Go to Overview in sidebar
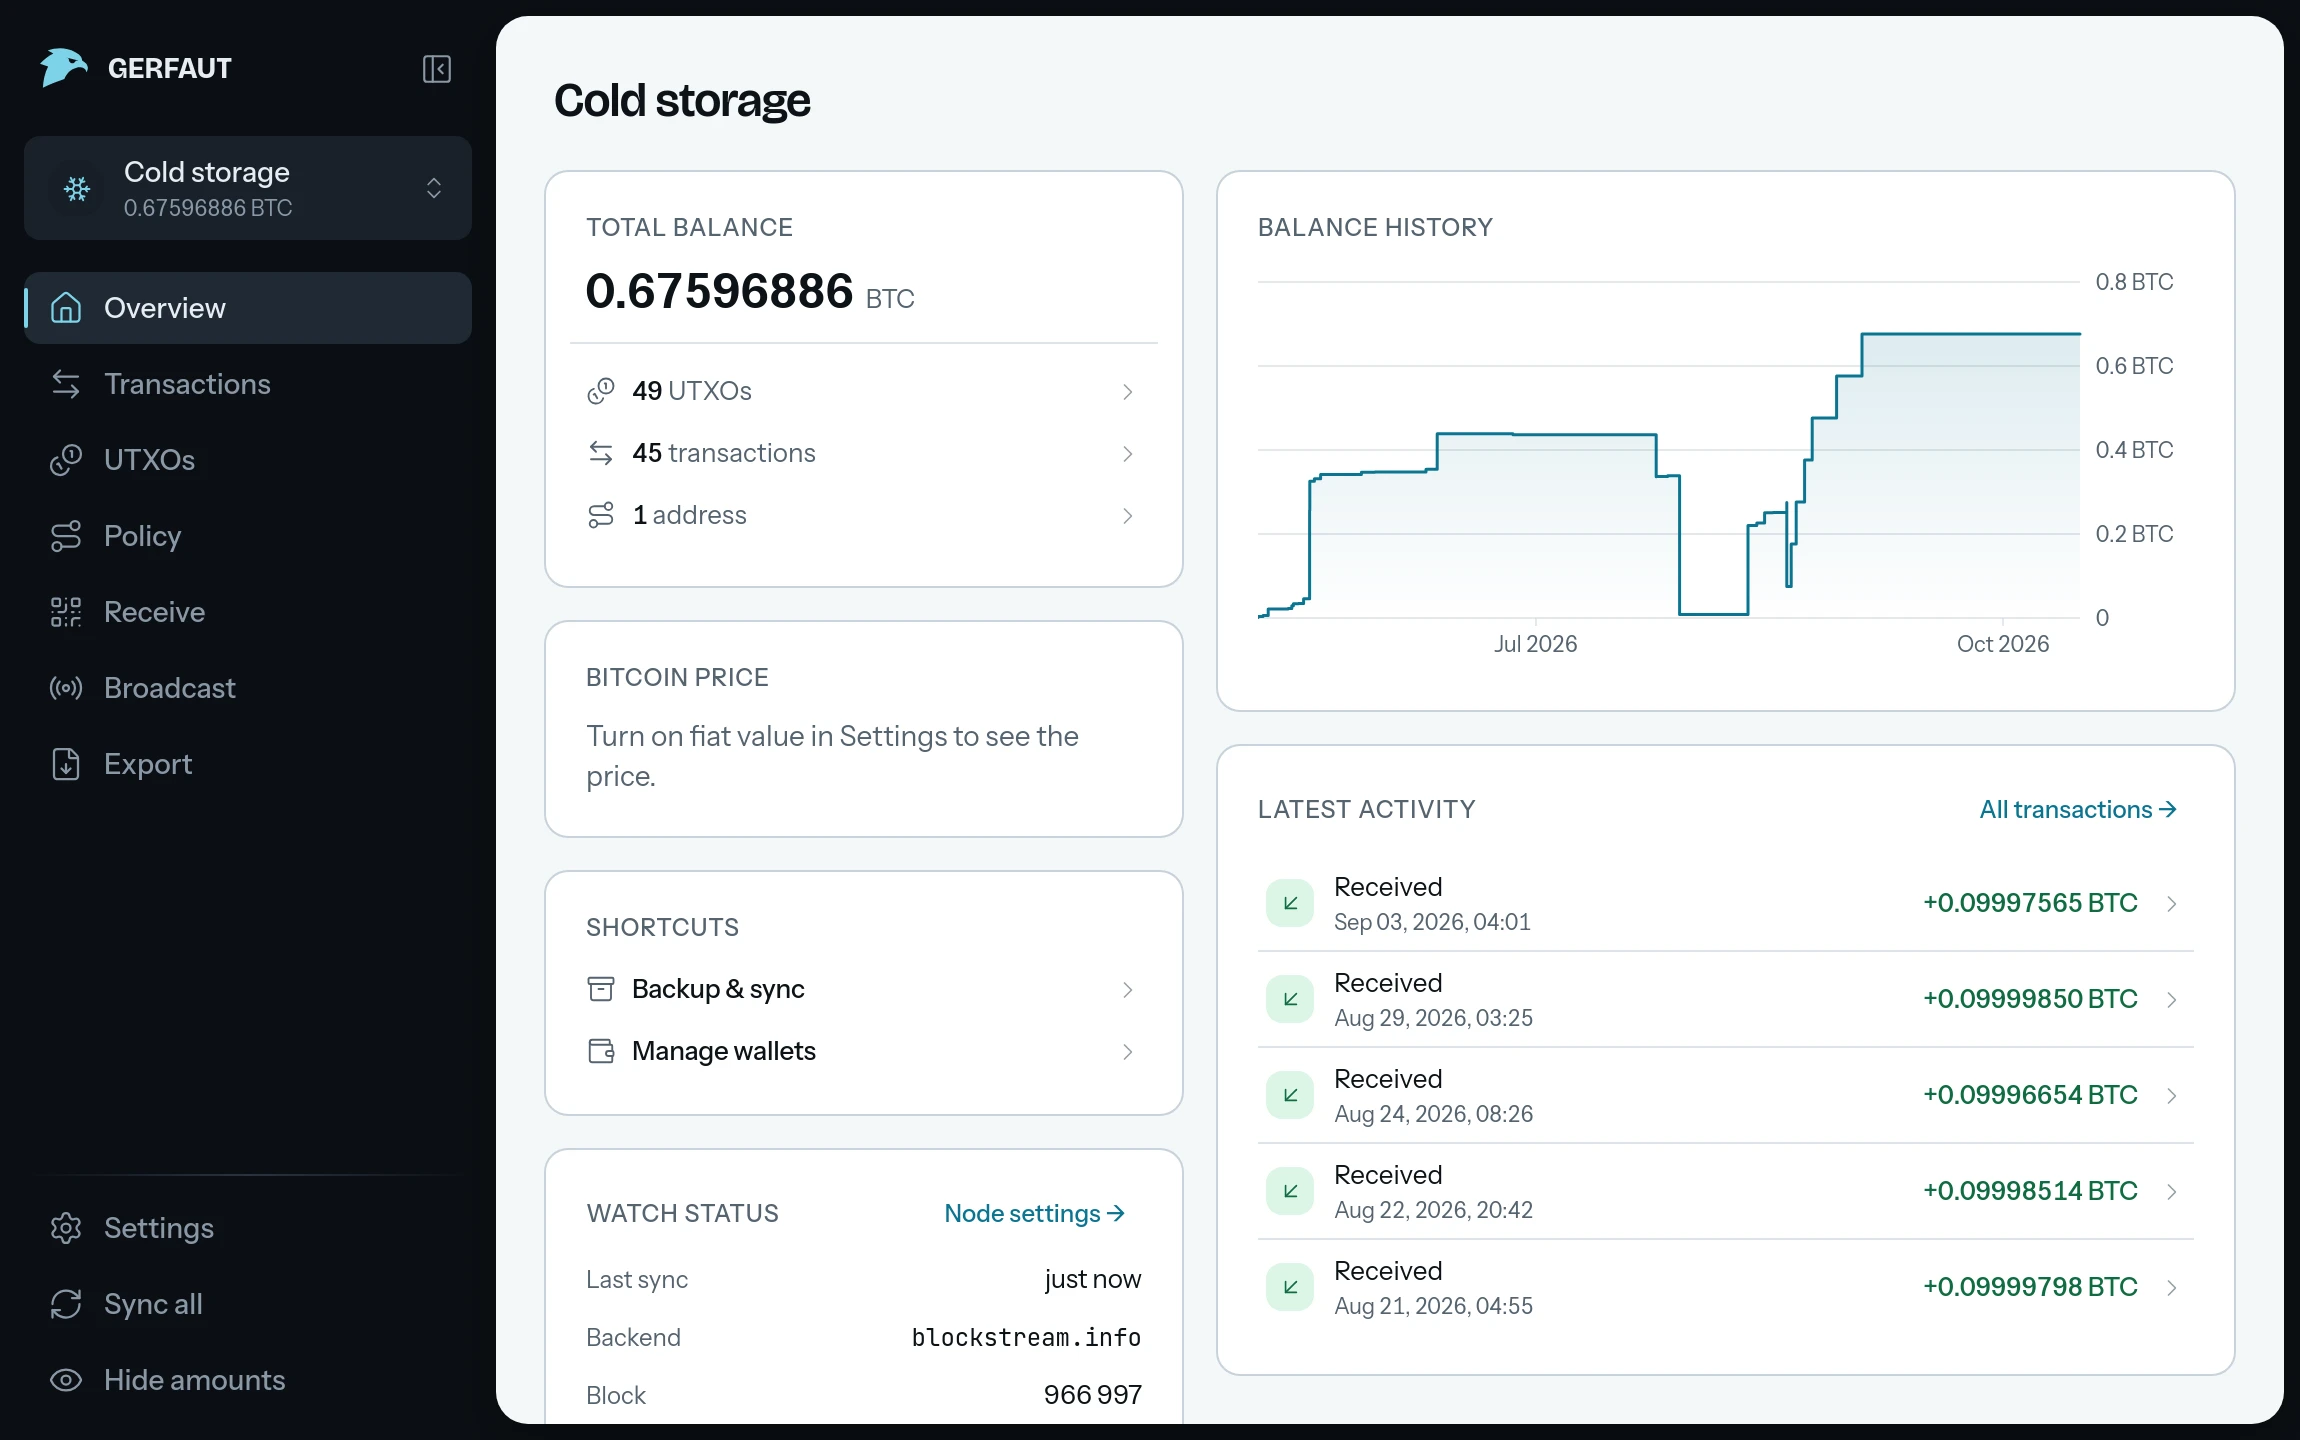Screen dimensions: 2300x1440 pyautogui.click(x=248, y=308)
